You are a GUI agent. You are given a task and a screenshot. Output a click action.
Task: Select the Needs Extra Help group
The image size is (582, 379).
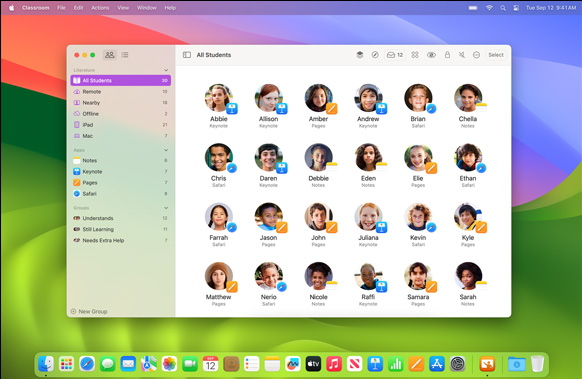121,241
